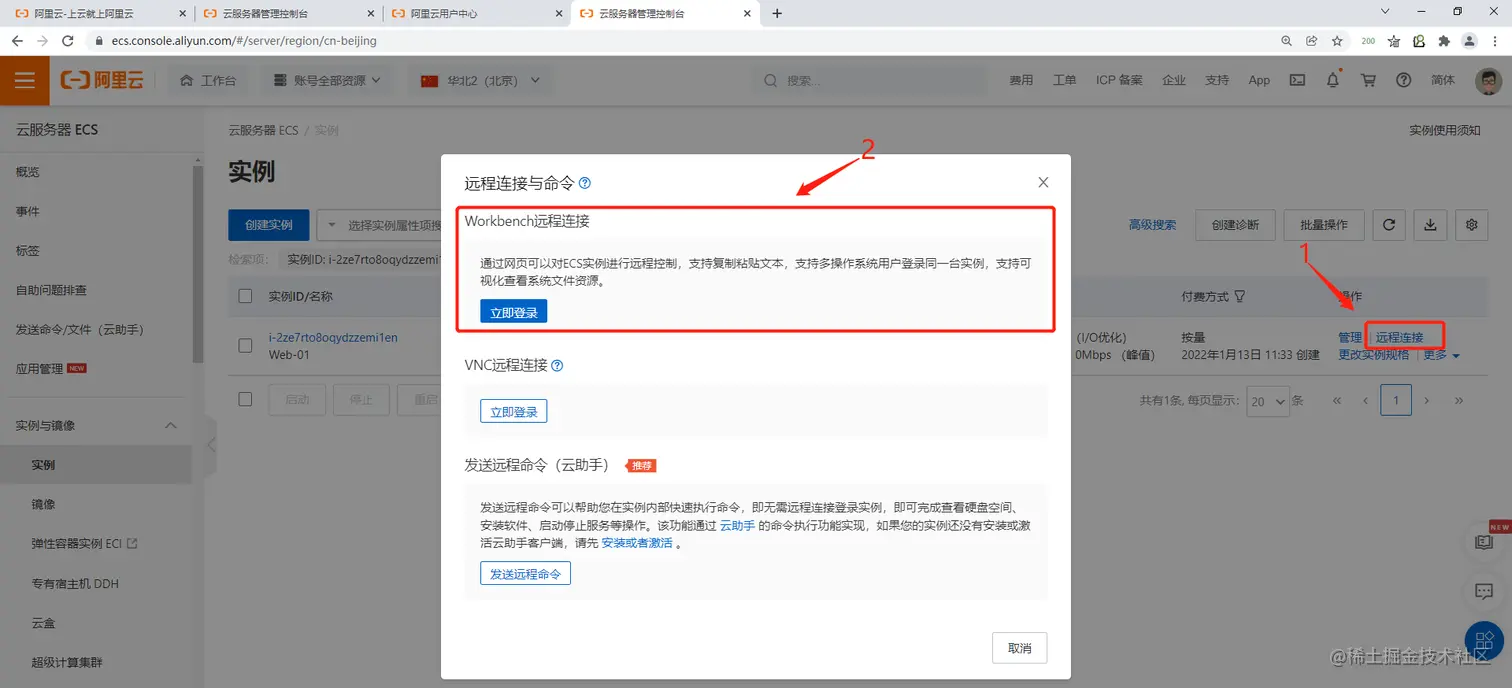
Task: Go to pagination page 1
Action: 1396,400
